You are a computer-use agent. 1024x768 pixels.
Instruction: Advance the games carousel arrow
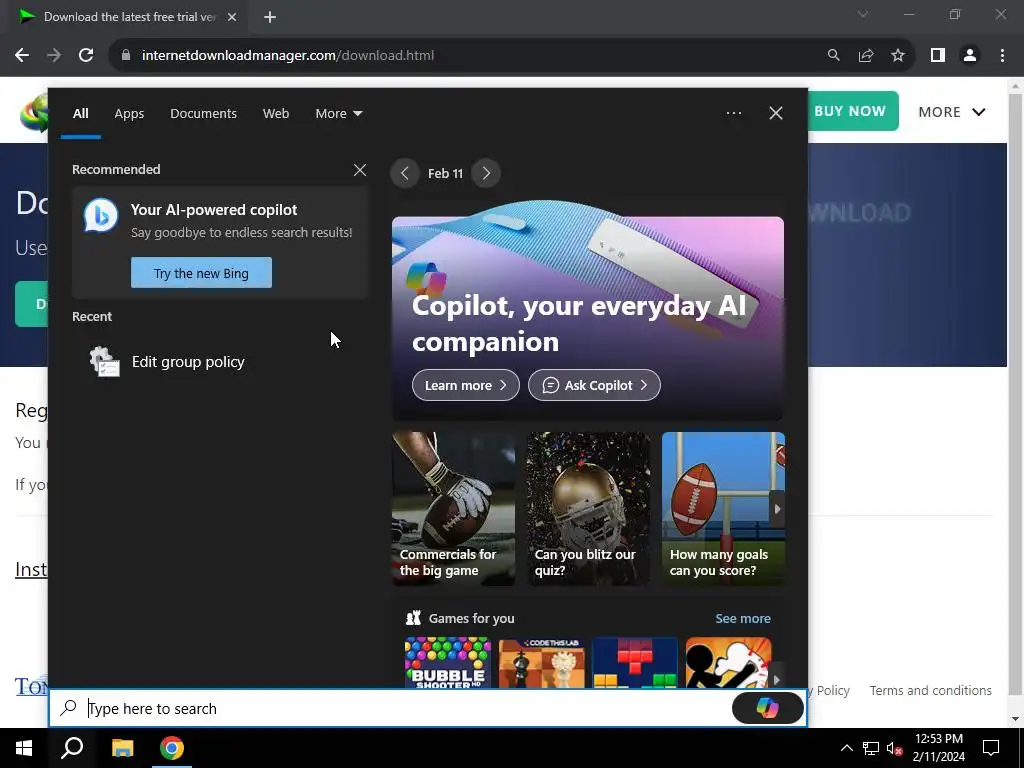776,680
